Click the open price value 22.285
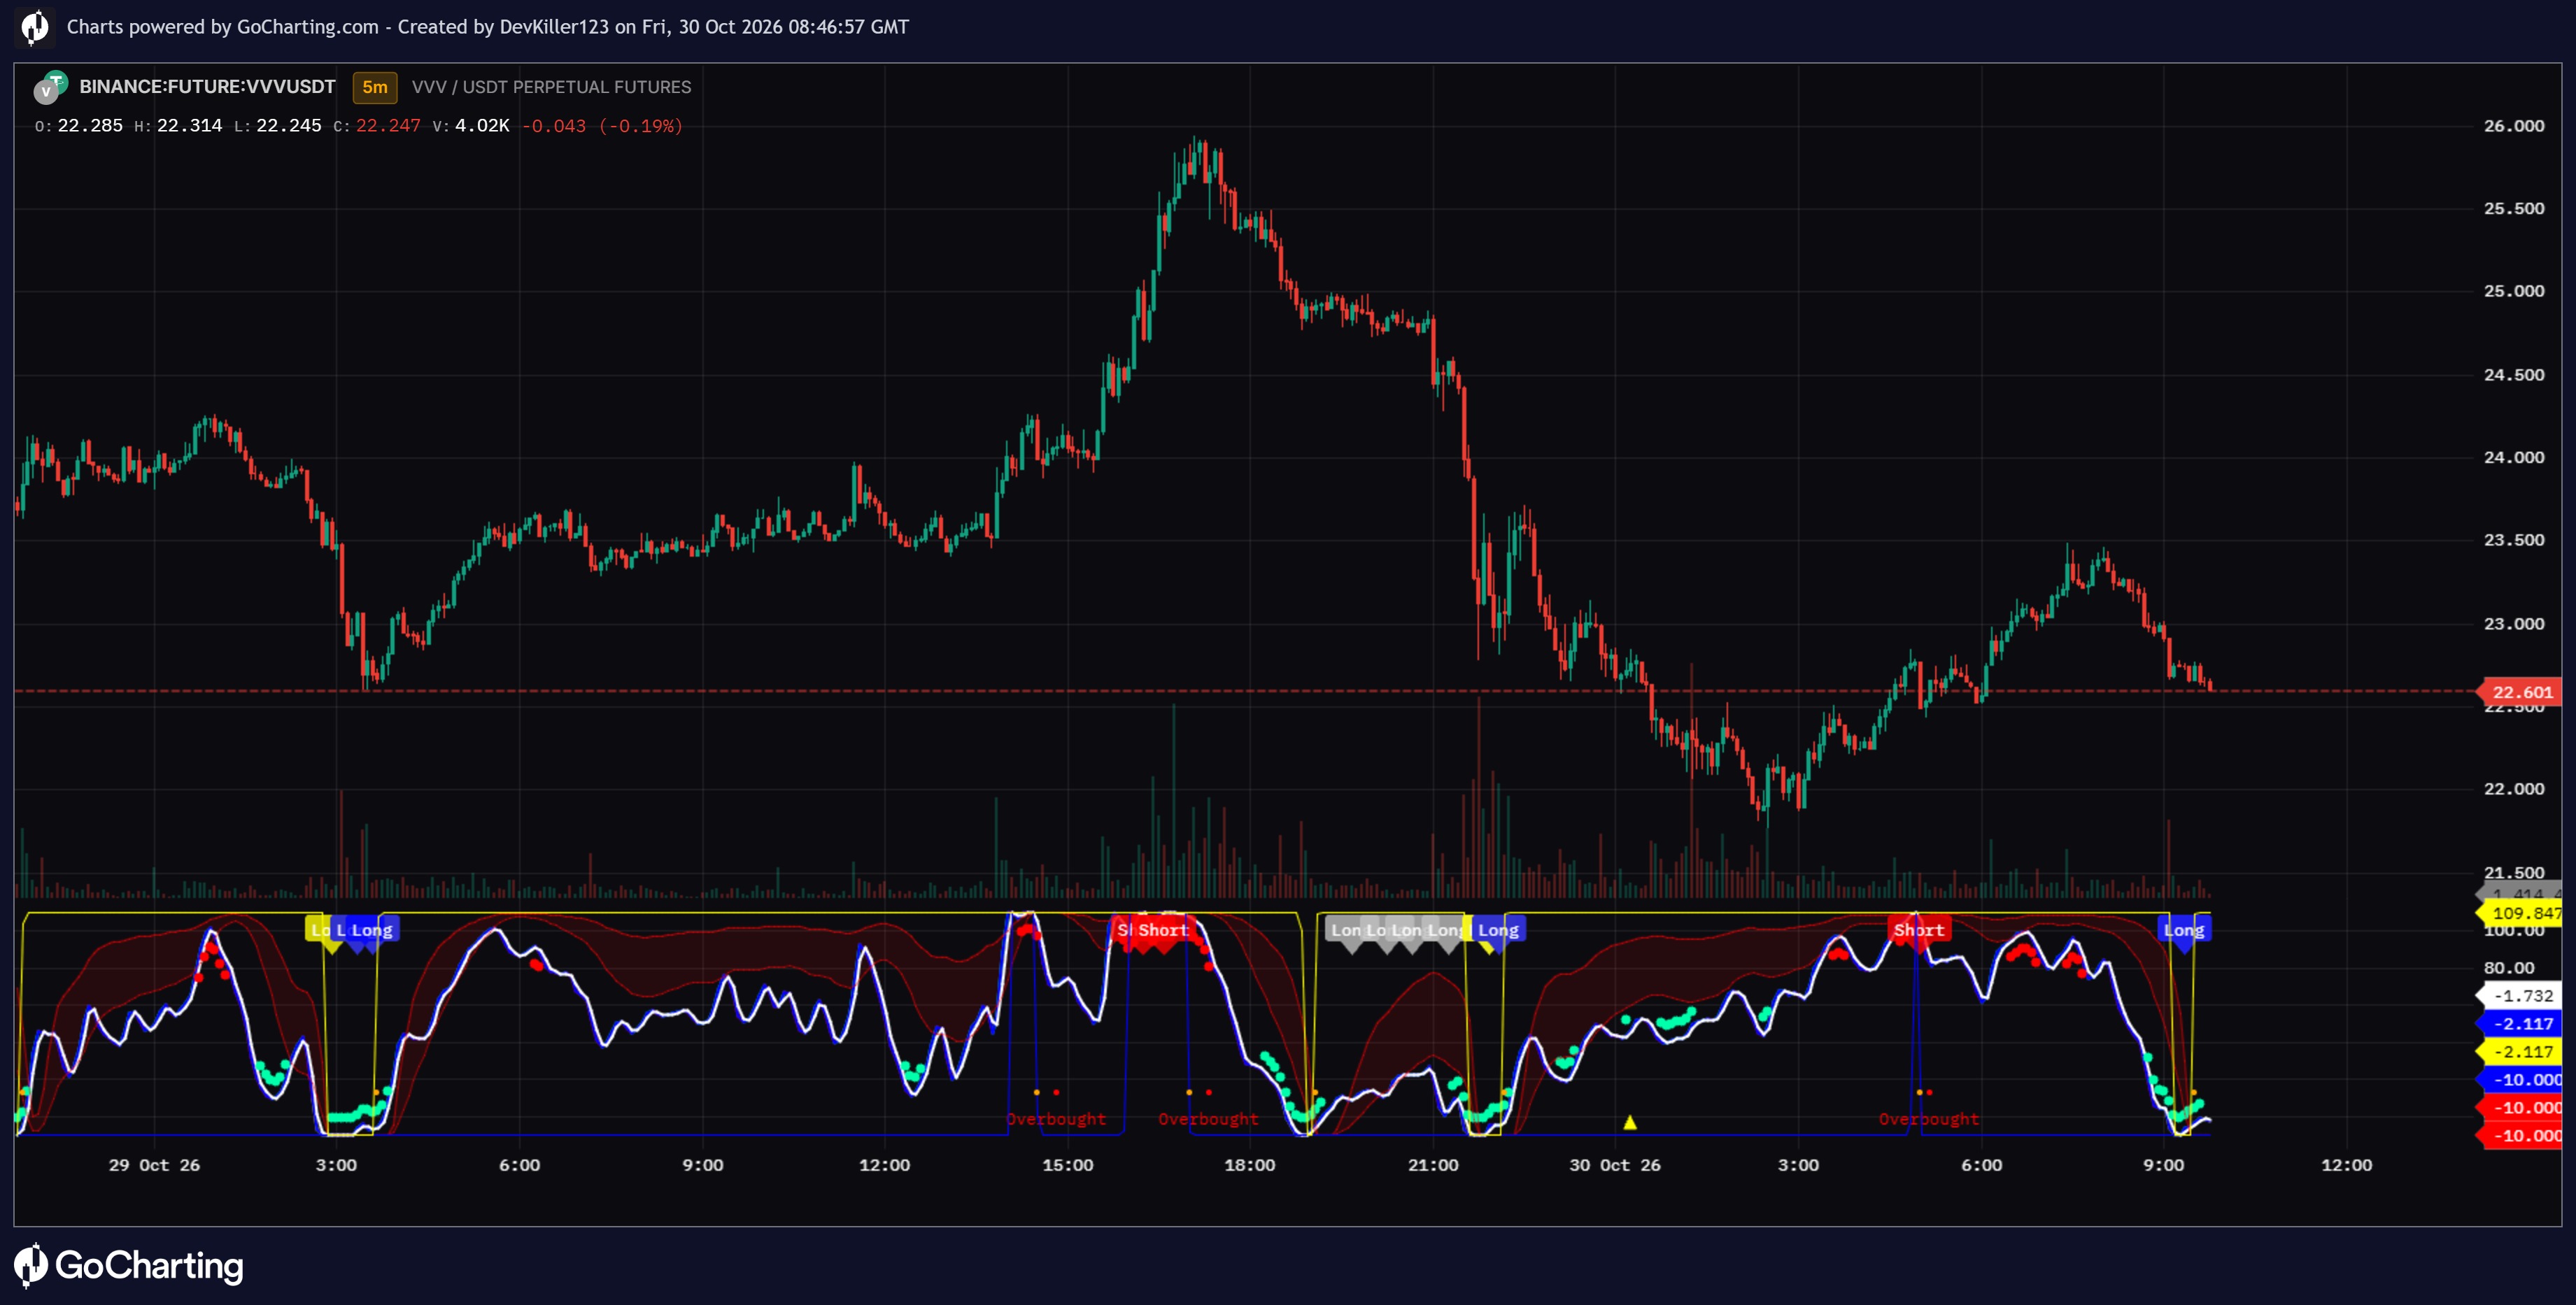Viewport: 2576px width, 1305px height. coord(90,126)
